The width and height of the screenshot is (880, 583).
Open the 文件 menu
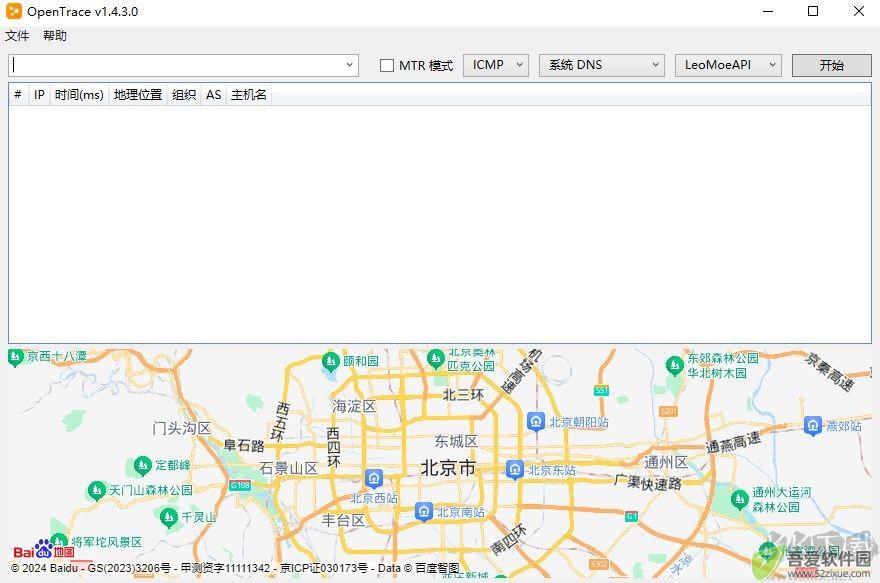[x=17, y=36]
